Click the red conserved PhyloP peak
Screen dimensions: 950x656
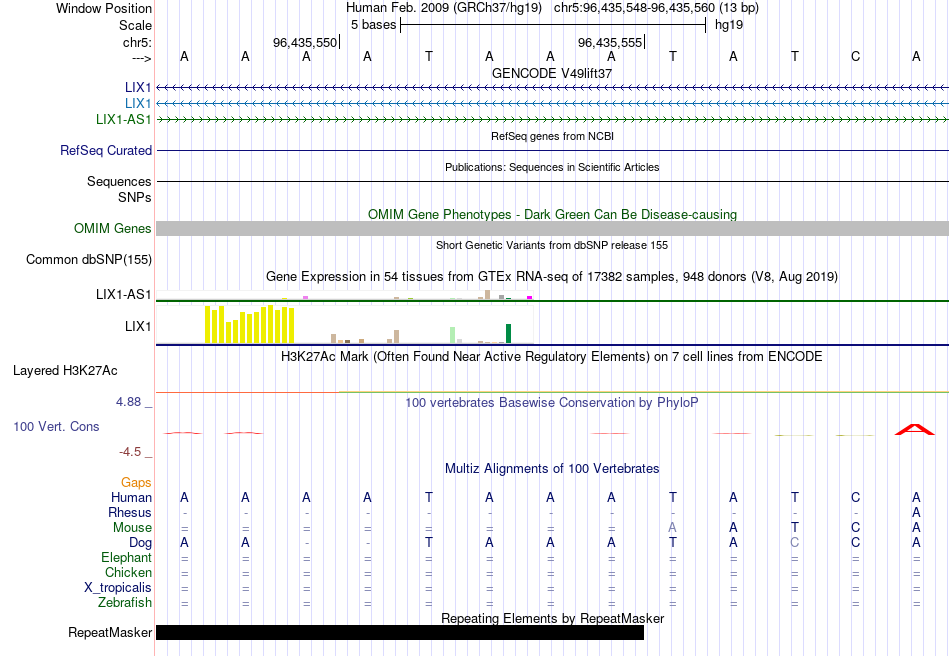coord(915,429)
